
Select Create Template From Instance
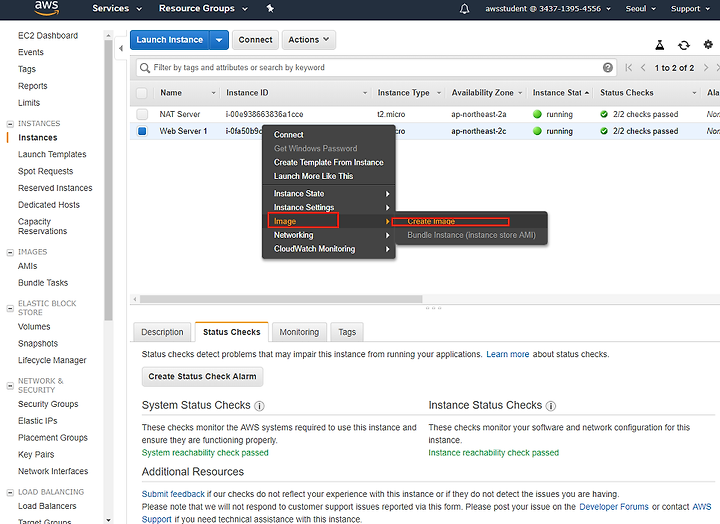pos(328,163)
